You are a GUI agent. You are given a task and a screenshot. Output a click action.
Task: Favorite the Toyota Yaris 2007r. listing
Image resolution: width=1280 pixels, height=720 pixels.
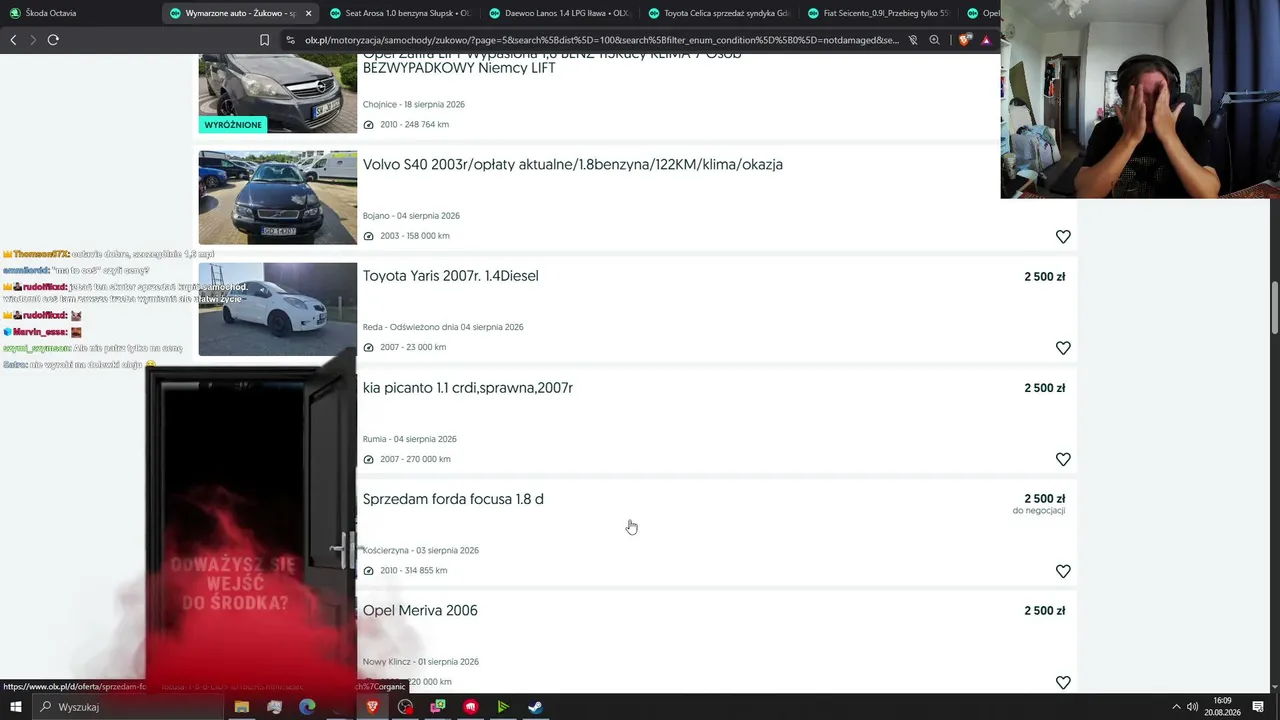(1063, 348)
